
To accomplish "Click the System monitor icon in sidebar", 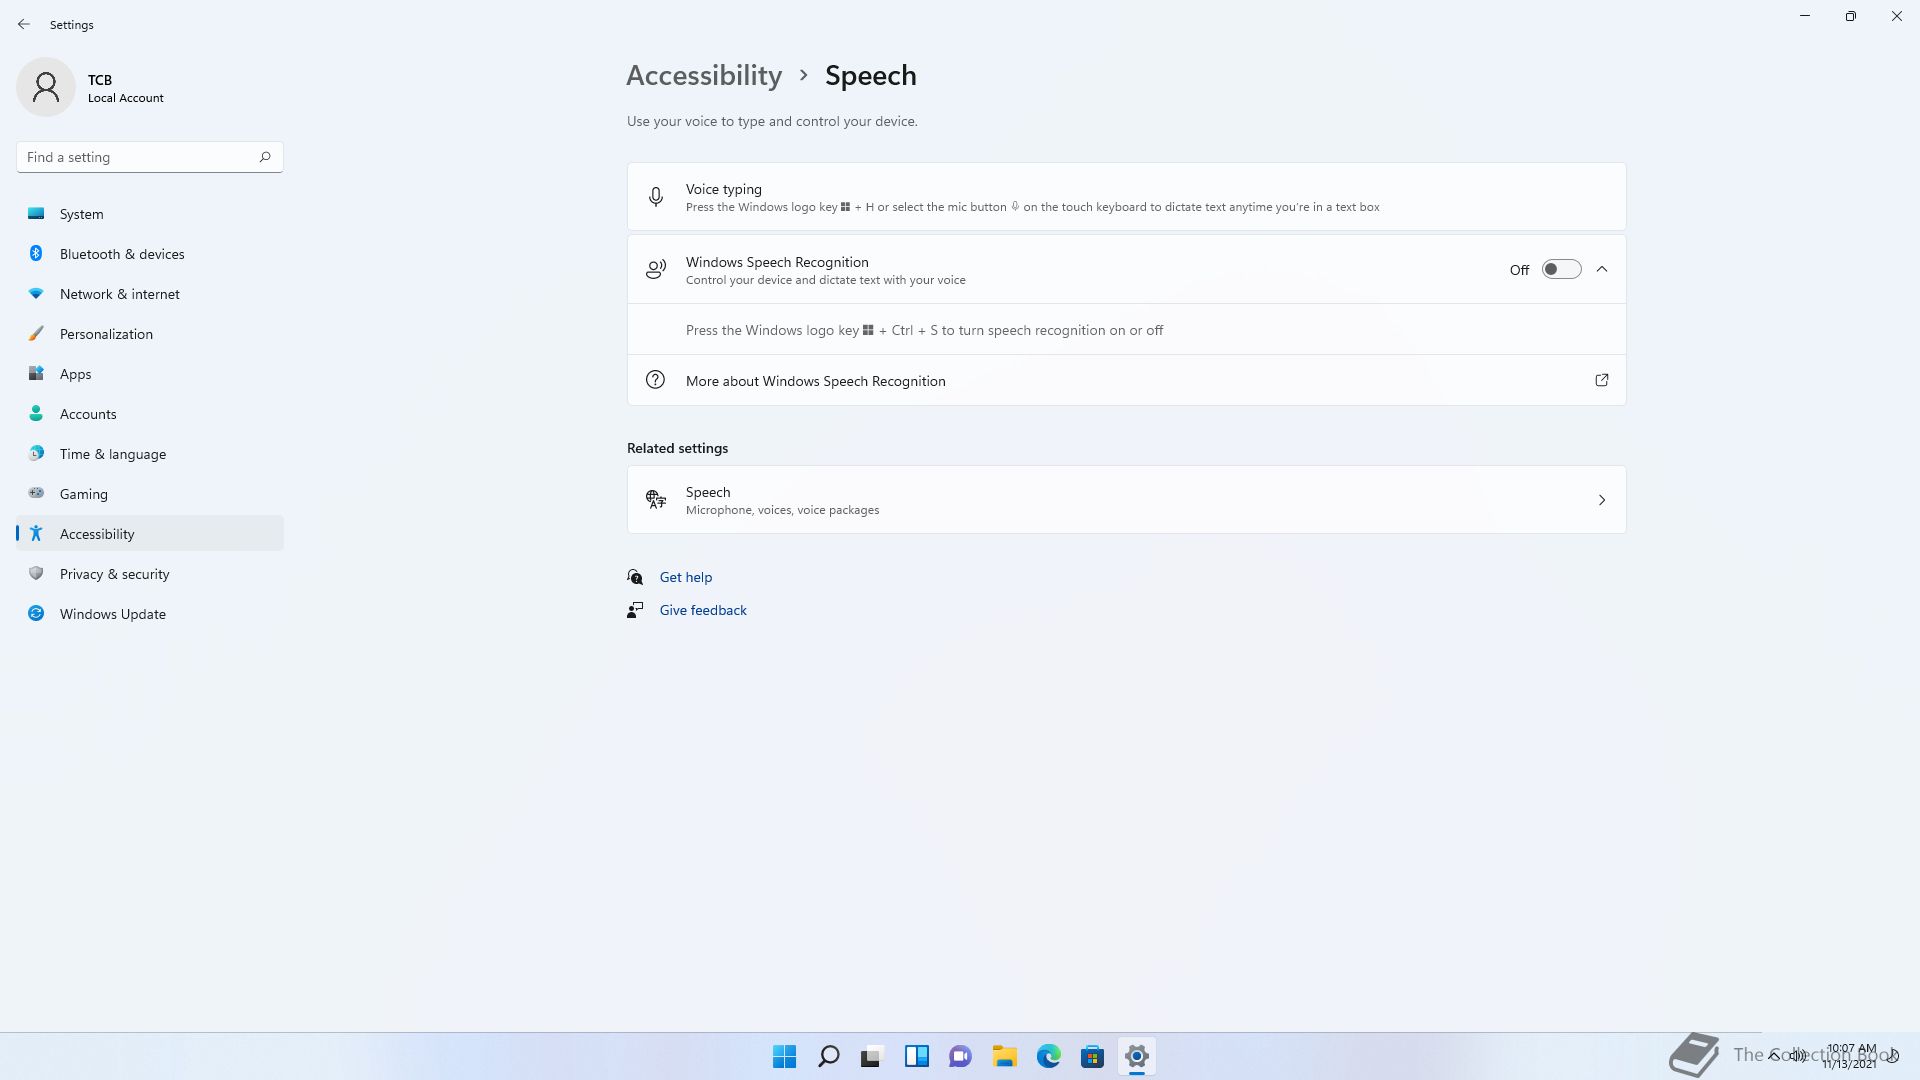I will (36, 213).
